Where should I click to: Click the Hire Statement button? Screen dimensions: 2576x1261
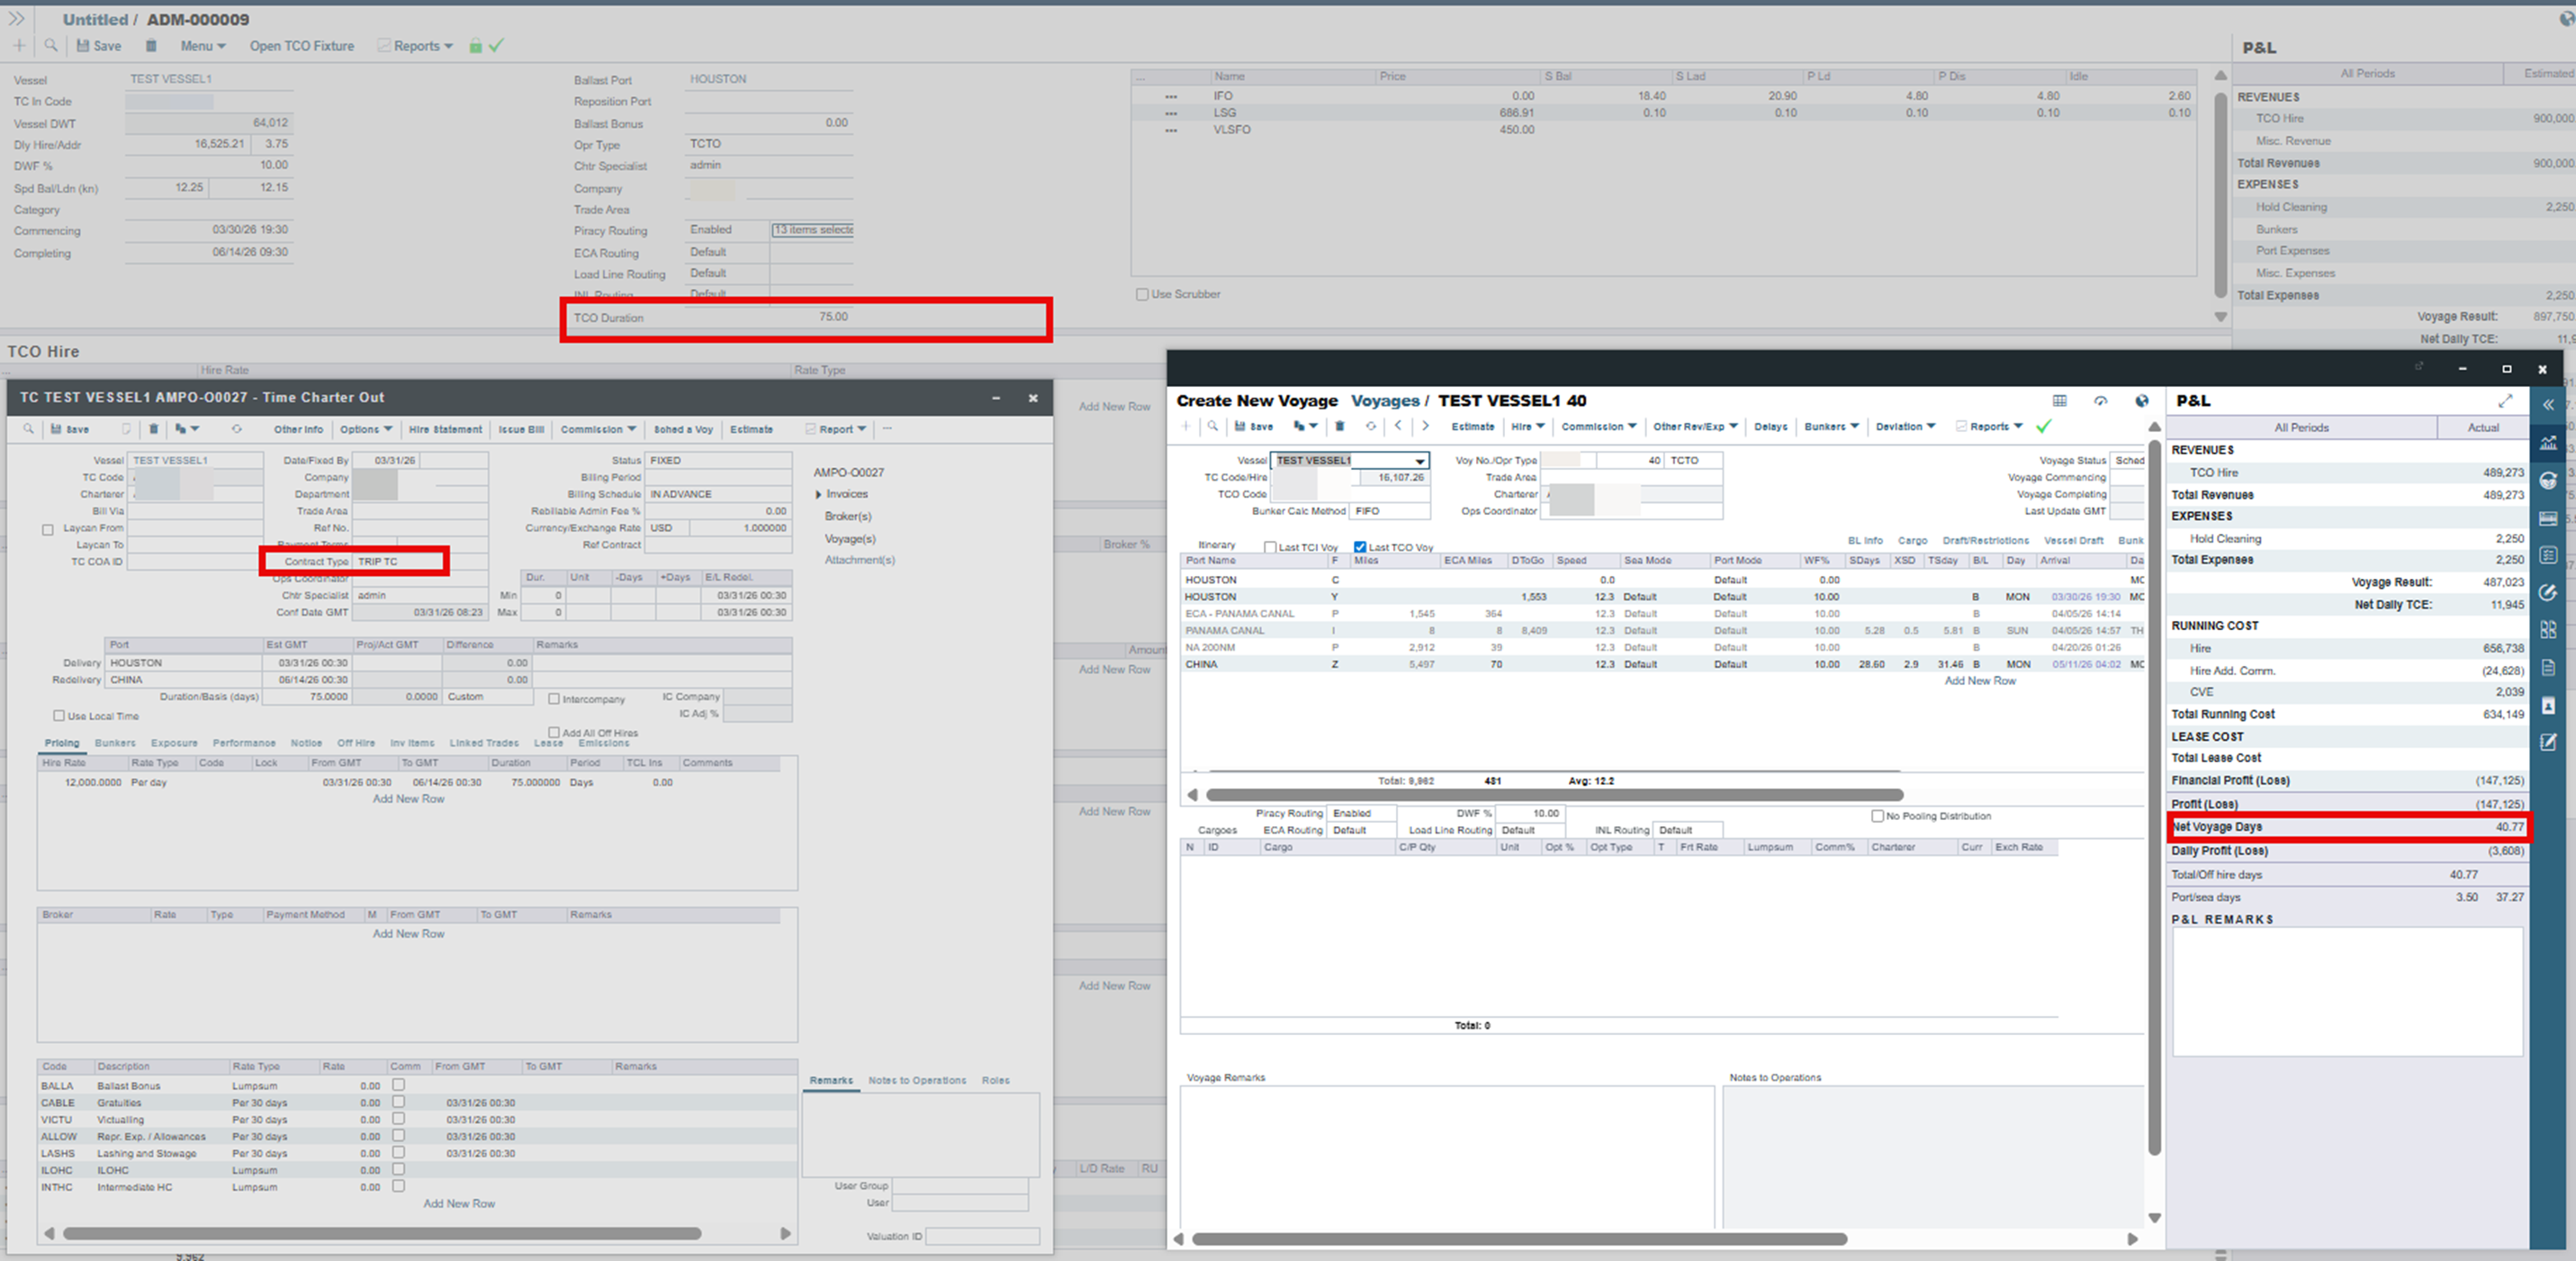[445, 429]
